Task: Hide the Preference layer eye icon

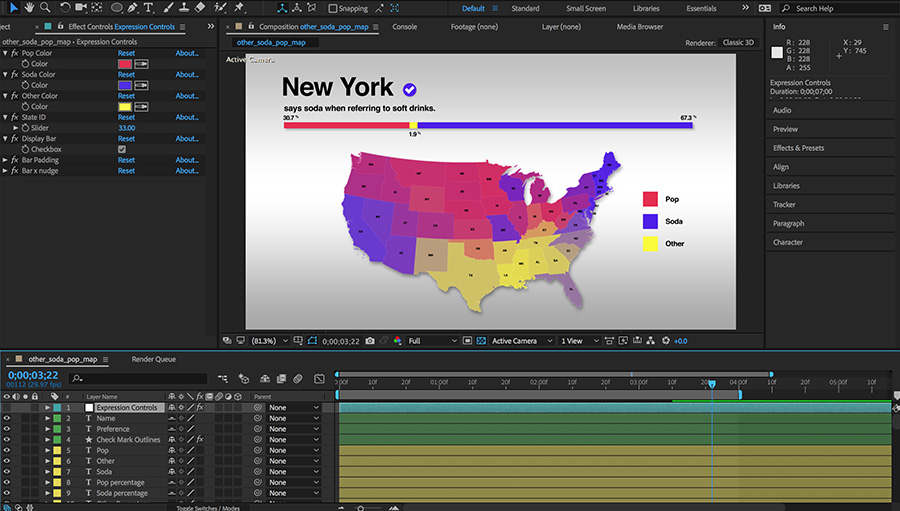Action: coord(6,429)
